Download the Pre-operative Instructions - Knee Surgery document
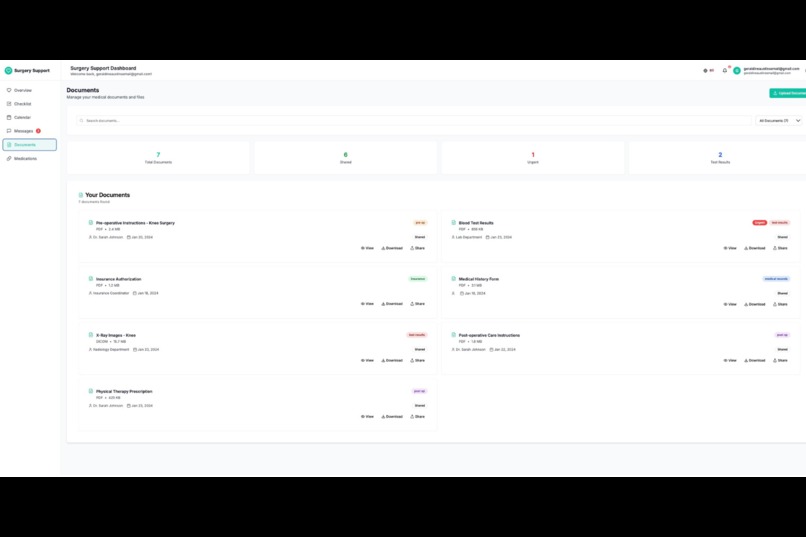The image size is (806, 537). click(x=392, y=248)
